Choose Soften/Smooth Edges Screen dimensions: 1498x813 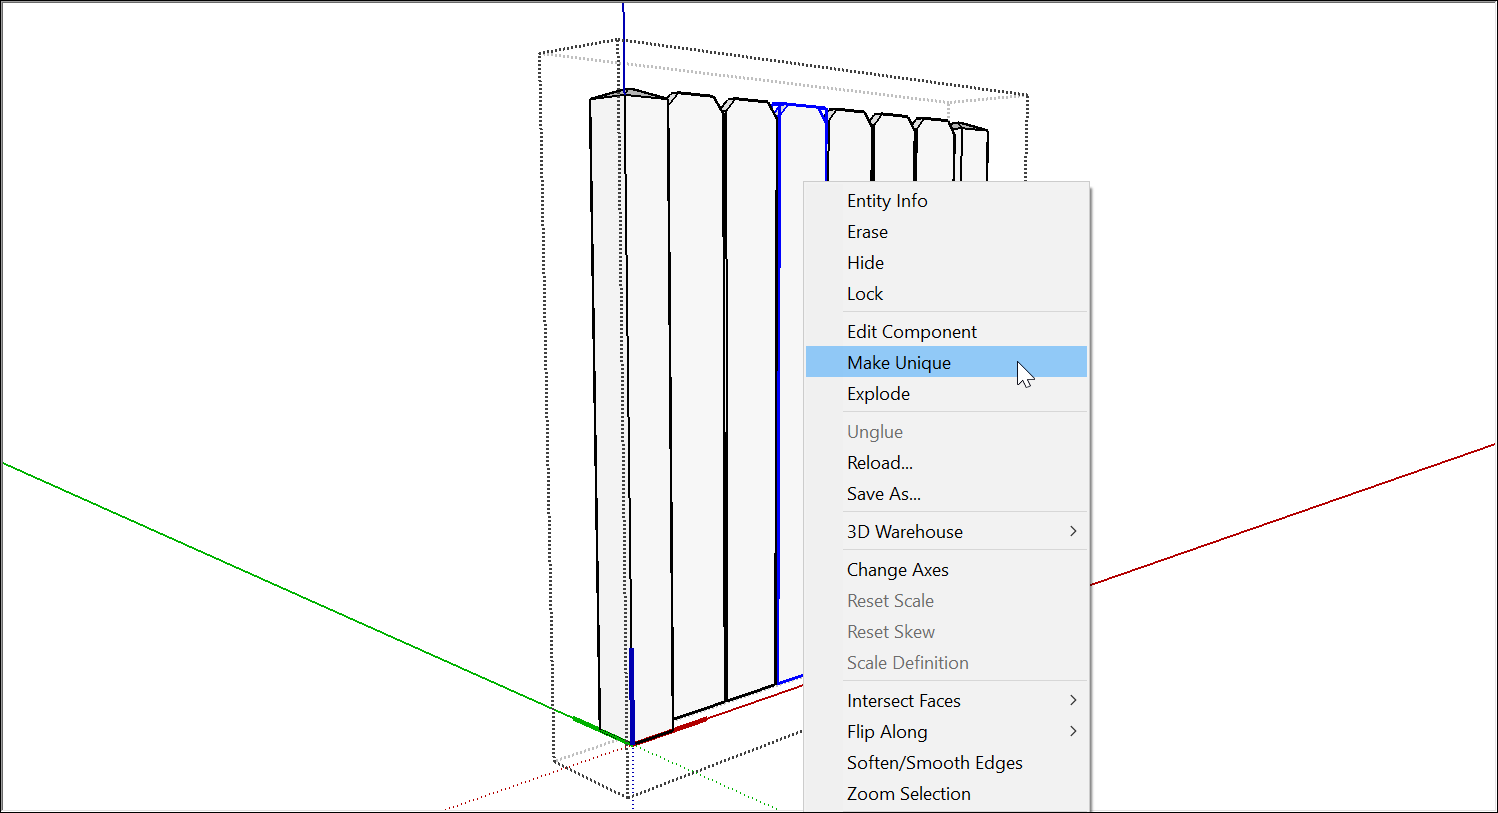point(934,762)
